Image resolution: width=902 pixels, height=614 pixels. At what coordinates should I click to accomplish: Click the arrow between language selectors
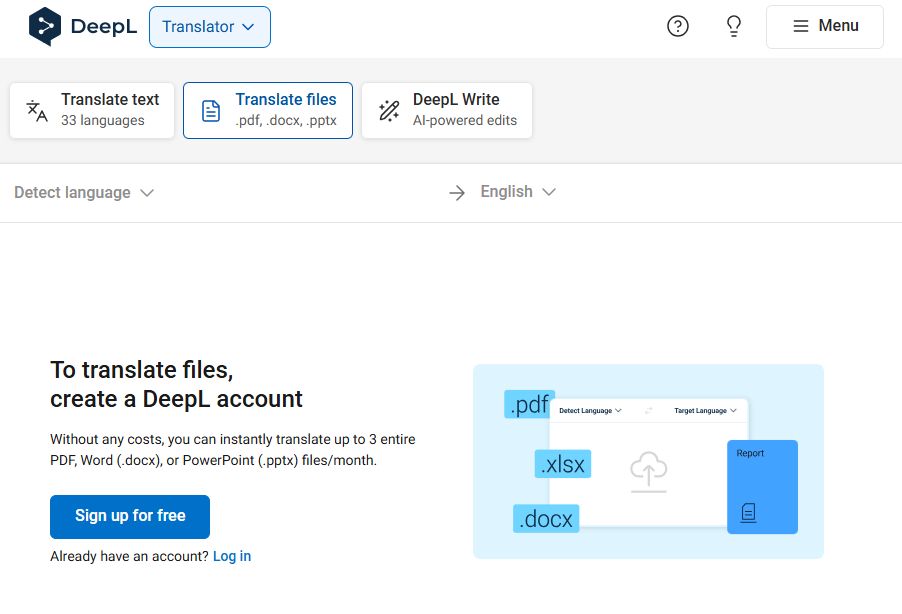457,192
